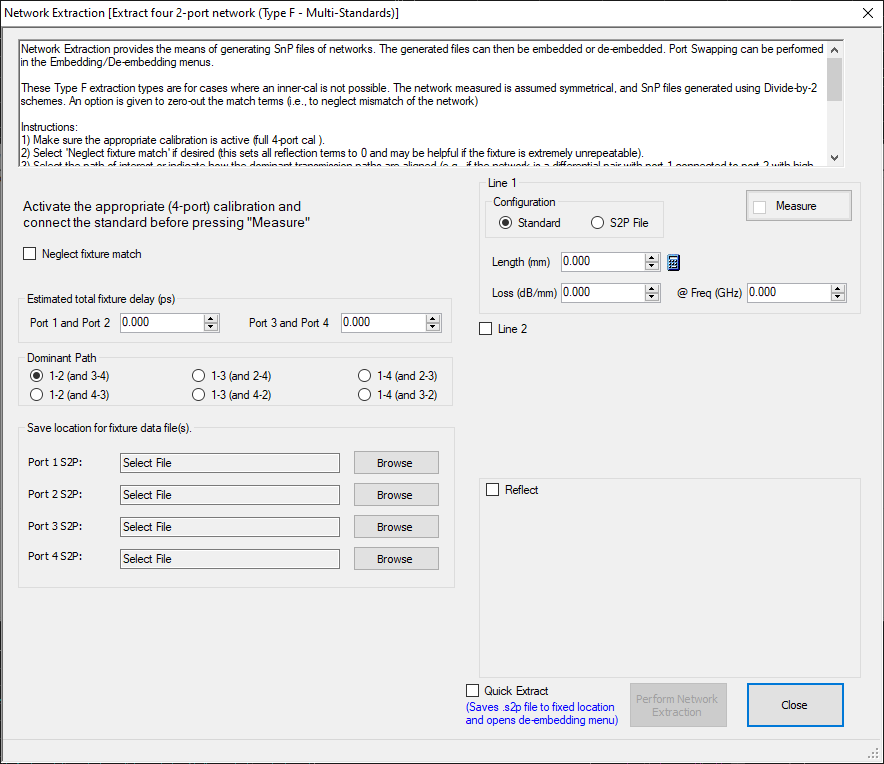Select dominant path 1-2 (and 4-3)
This screenshot has height=764, width=884.
coord(37,394)
